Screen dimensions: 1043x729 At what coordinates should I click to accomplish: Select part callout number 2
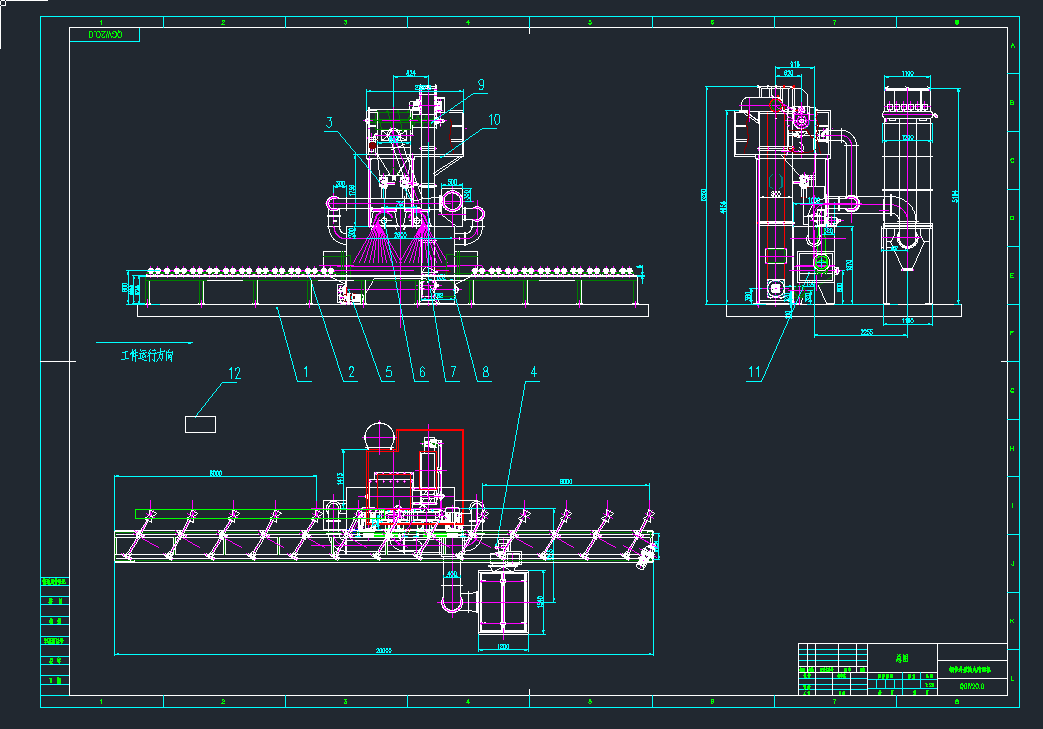pos(351,373)
